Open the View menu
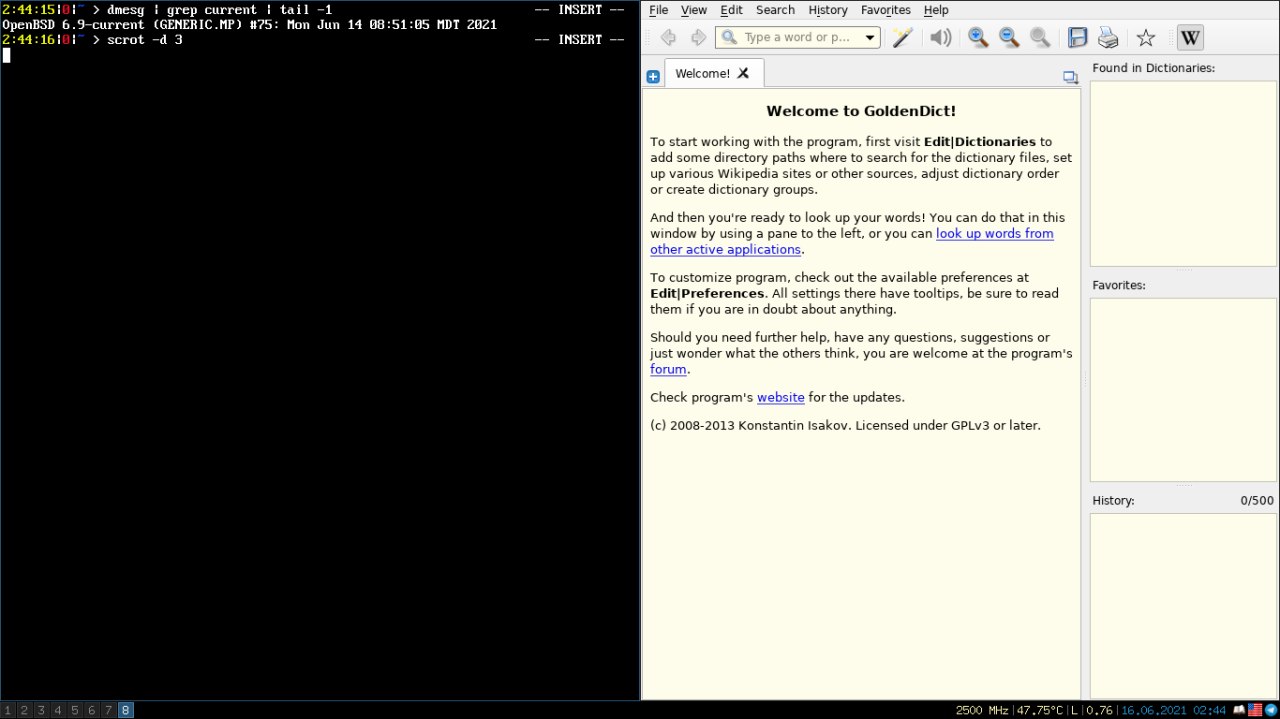Image resolution: width=1280 pixels, height=719 pixels. point(694,10)
